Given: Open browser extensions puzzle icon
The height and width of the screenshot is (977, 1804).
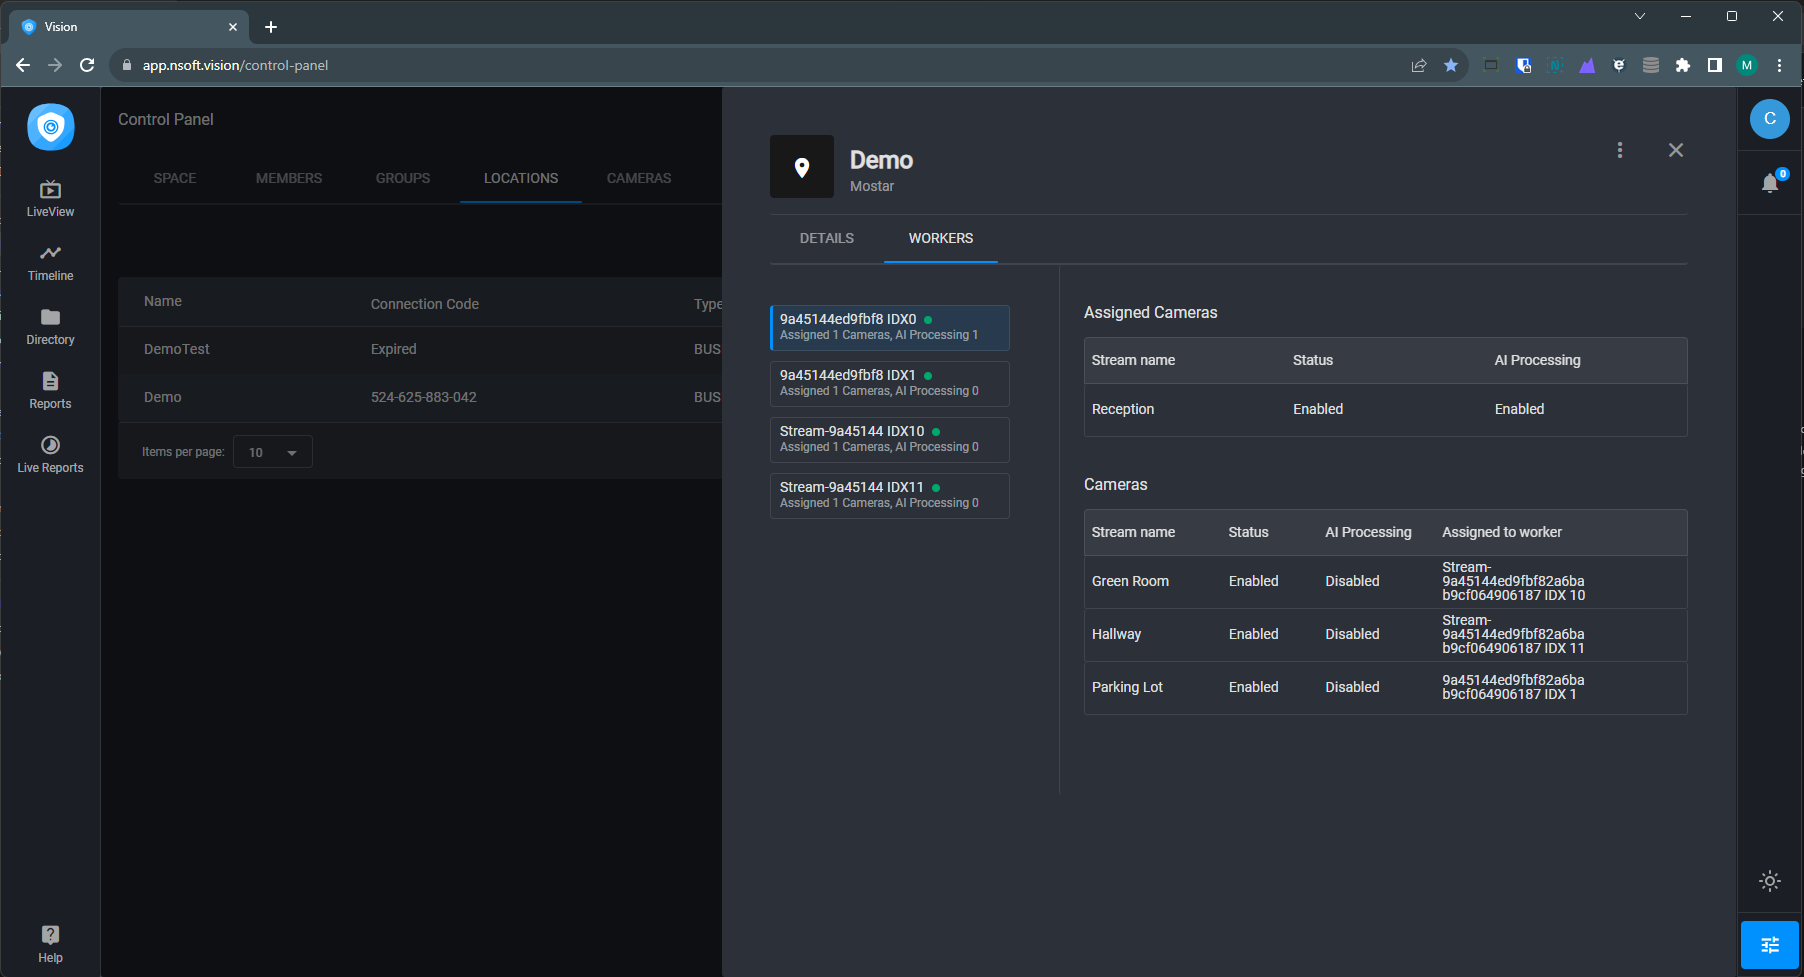Looking at the screenshot, I should pyautogui.click(x=1683, y=65).
